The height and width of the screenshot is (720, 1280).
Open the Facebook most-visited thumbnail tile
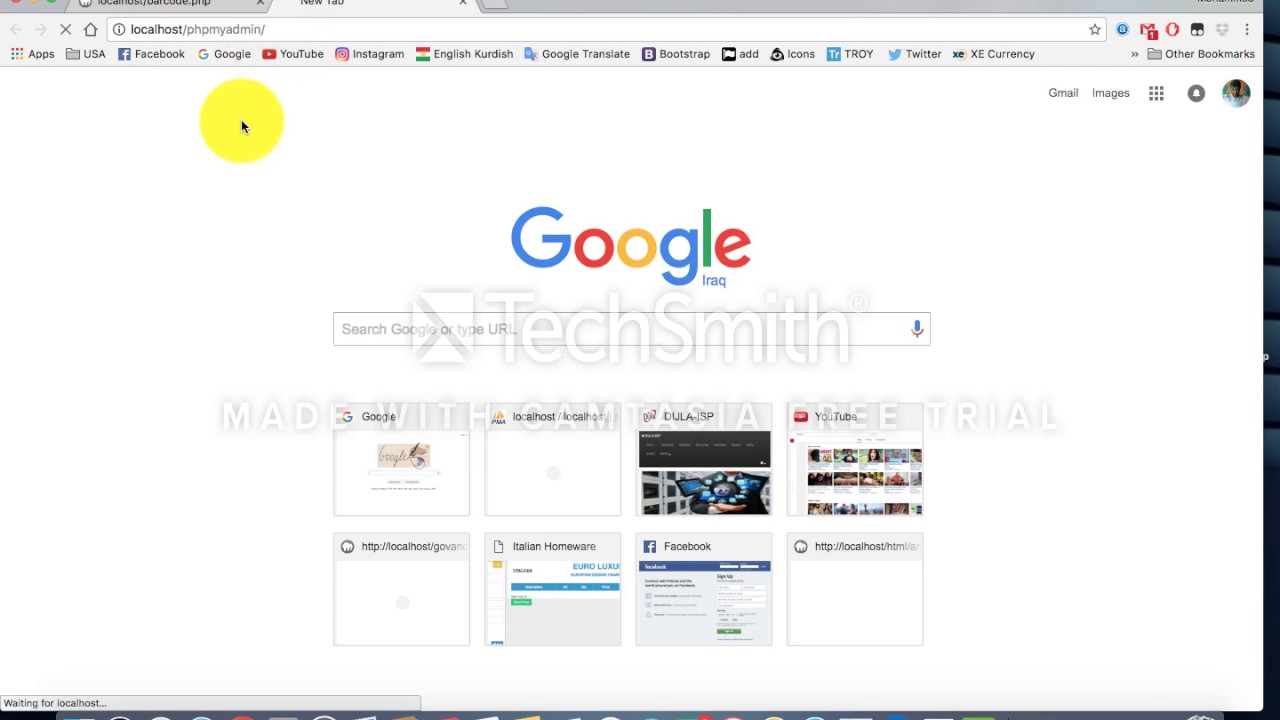pyautogui.click(x=704, y=590)
